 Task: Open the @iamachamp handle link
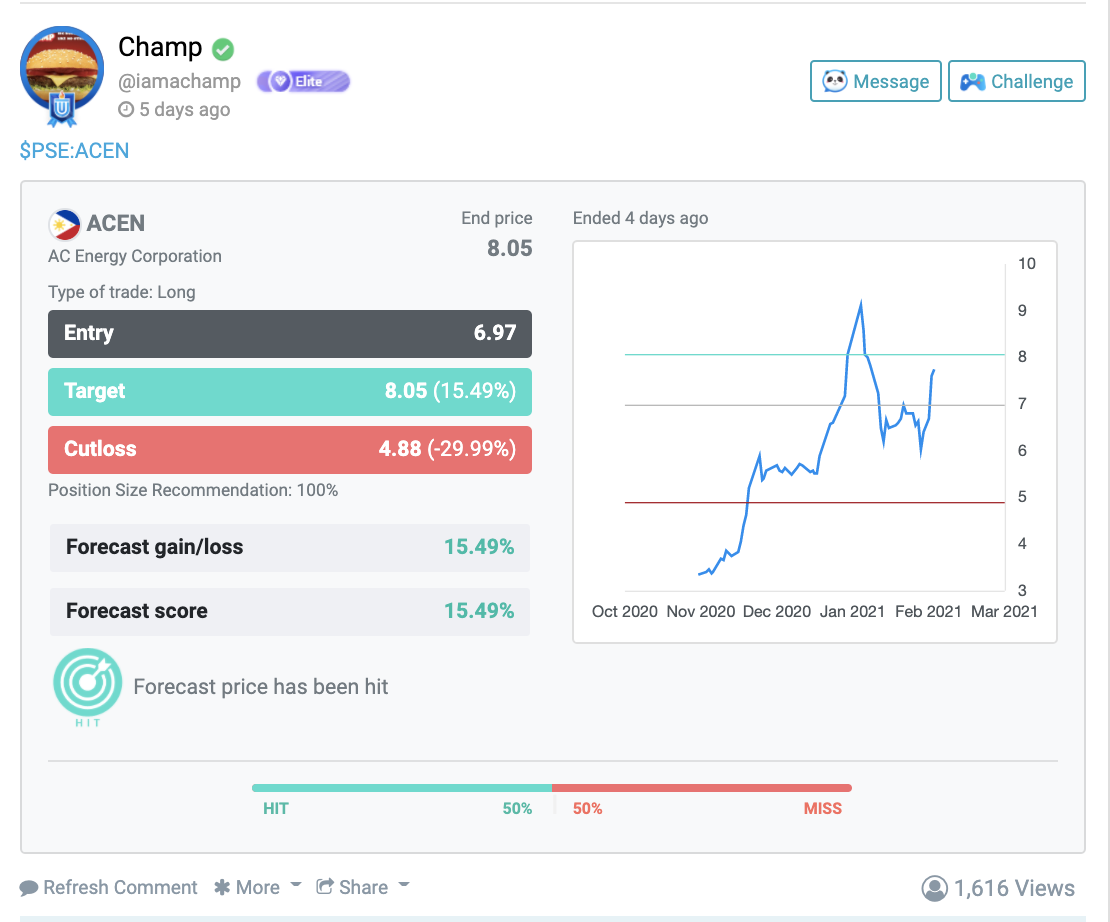[x=180, y=81]
